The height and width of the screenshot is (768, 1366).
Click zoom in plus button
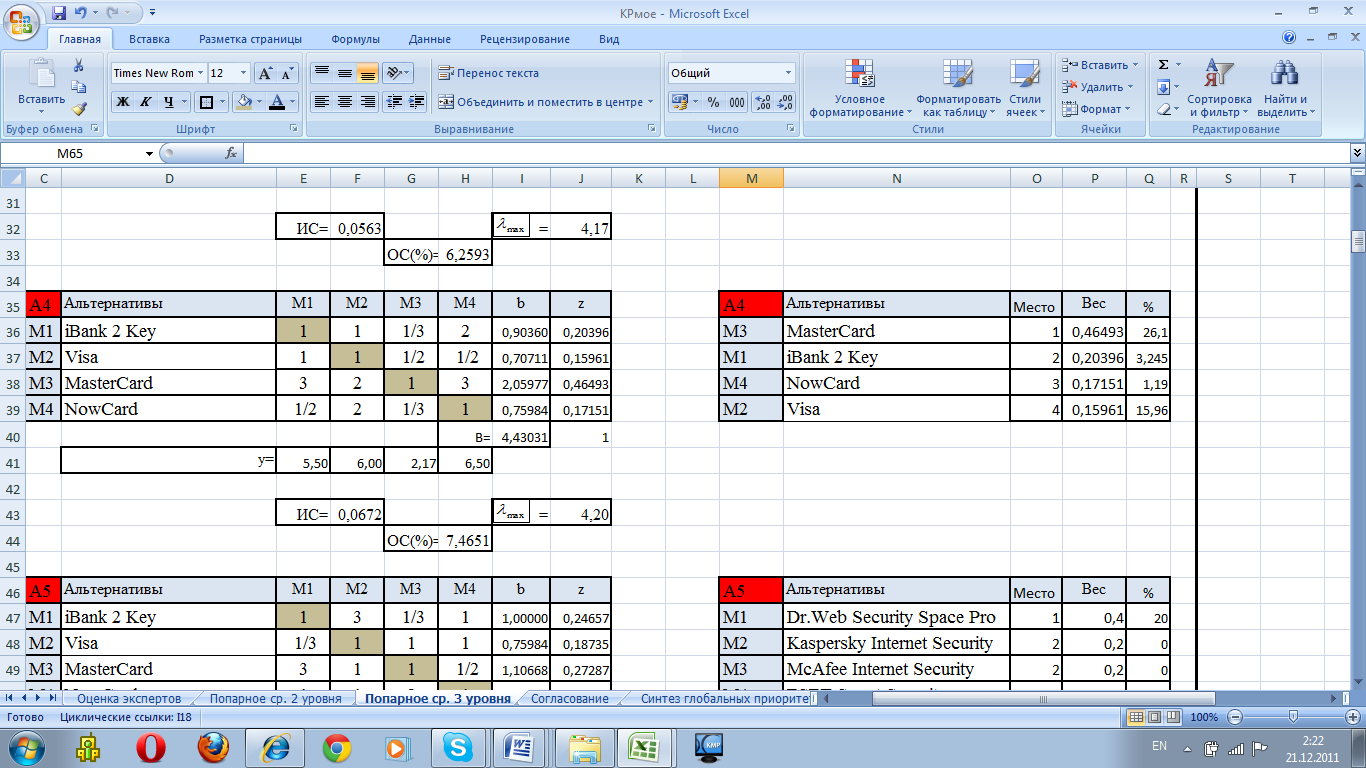coord(1351,717)
